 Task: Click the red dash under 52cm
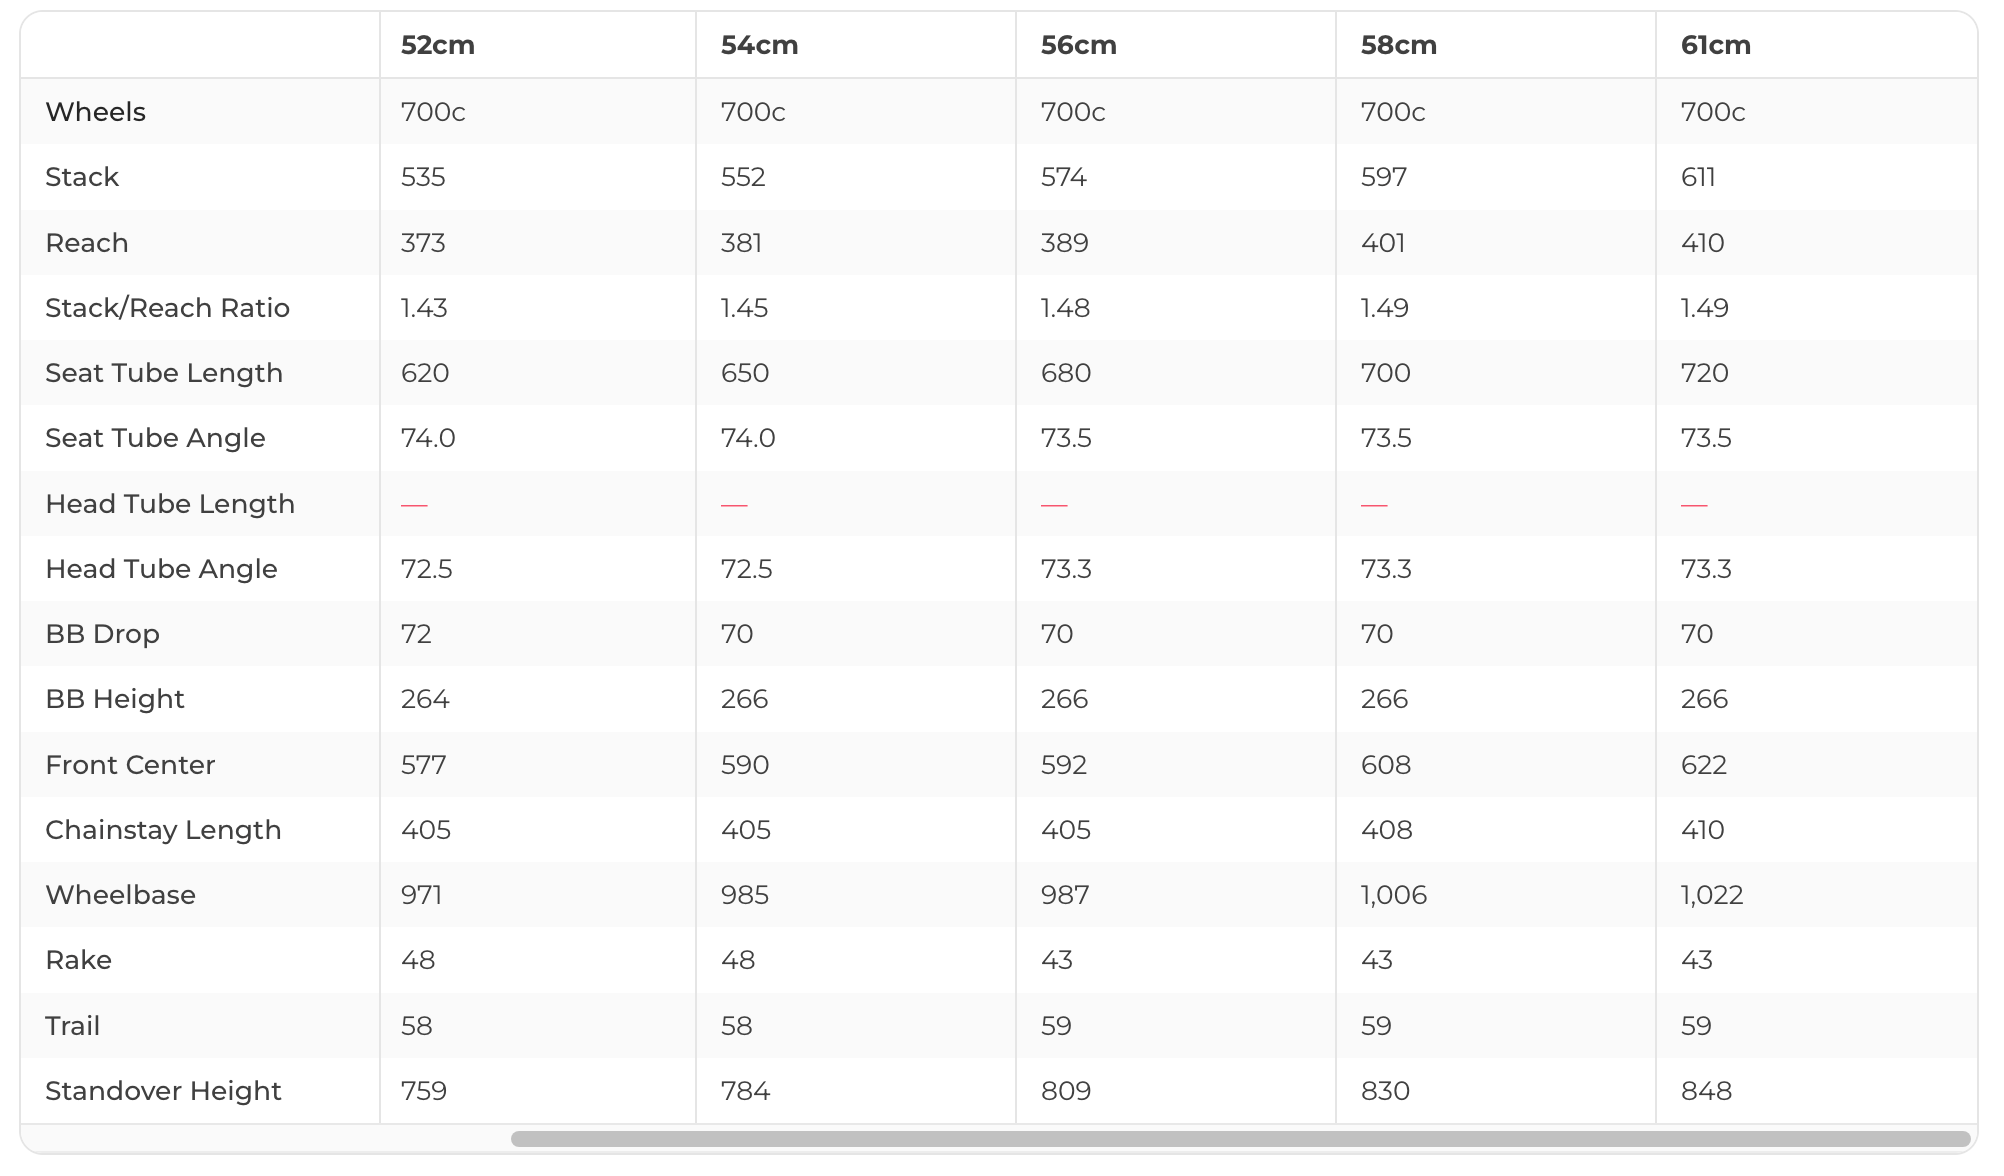[x=414, y=505]
